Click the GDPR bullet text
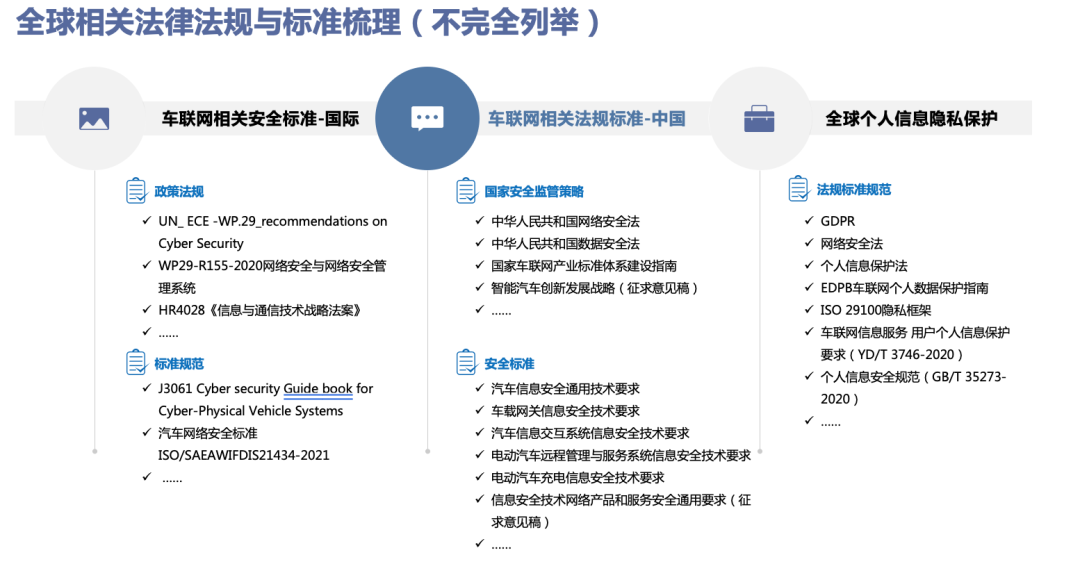1080x564 pixels. pyautogui.click(x=838, y=221)
